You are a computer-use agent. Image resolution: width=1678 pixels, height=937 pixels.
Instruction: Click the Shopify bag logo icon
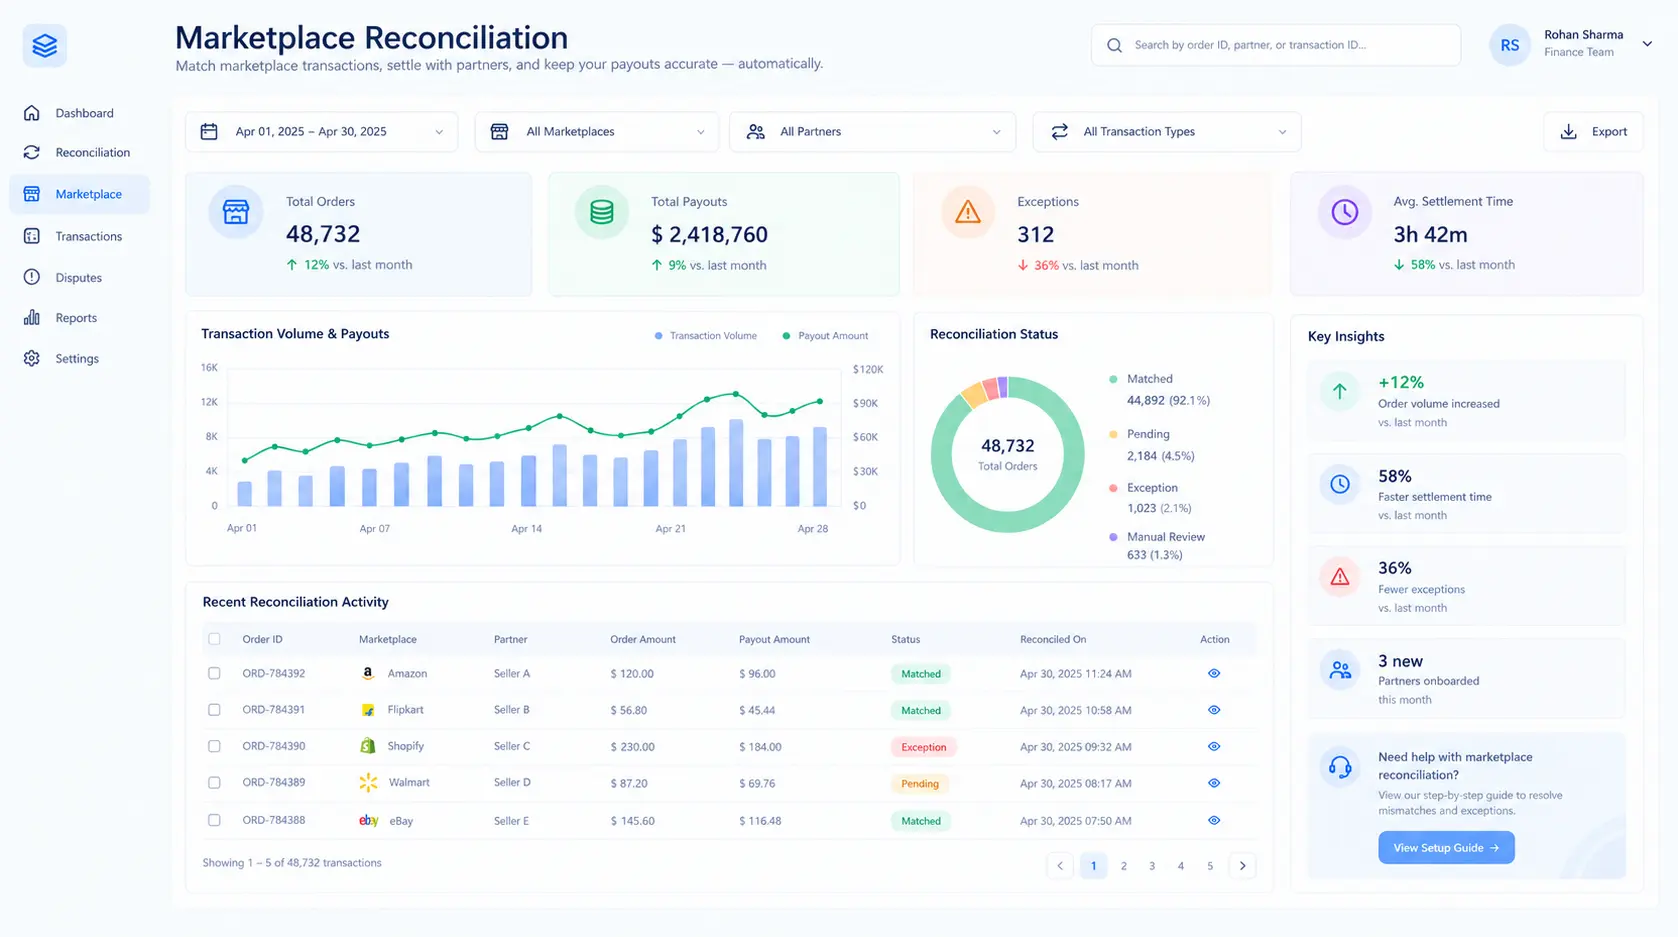pos(368,746)
